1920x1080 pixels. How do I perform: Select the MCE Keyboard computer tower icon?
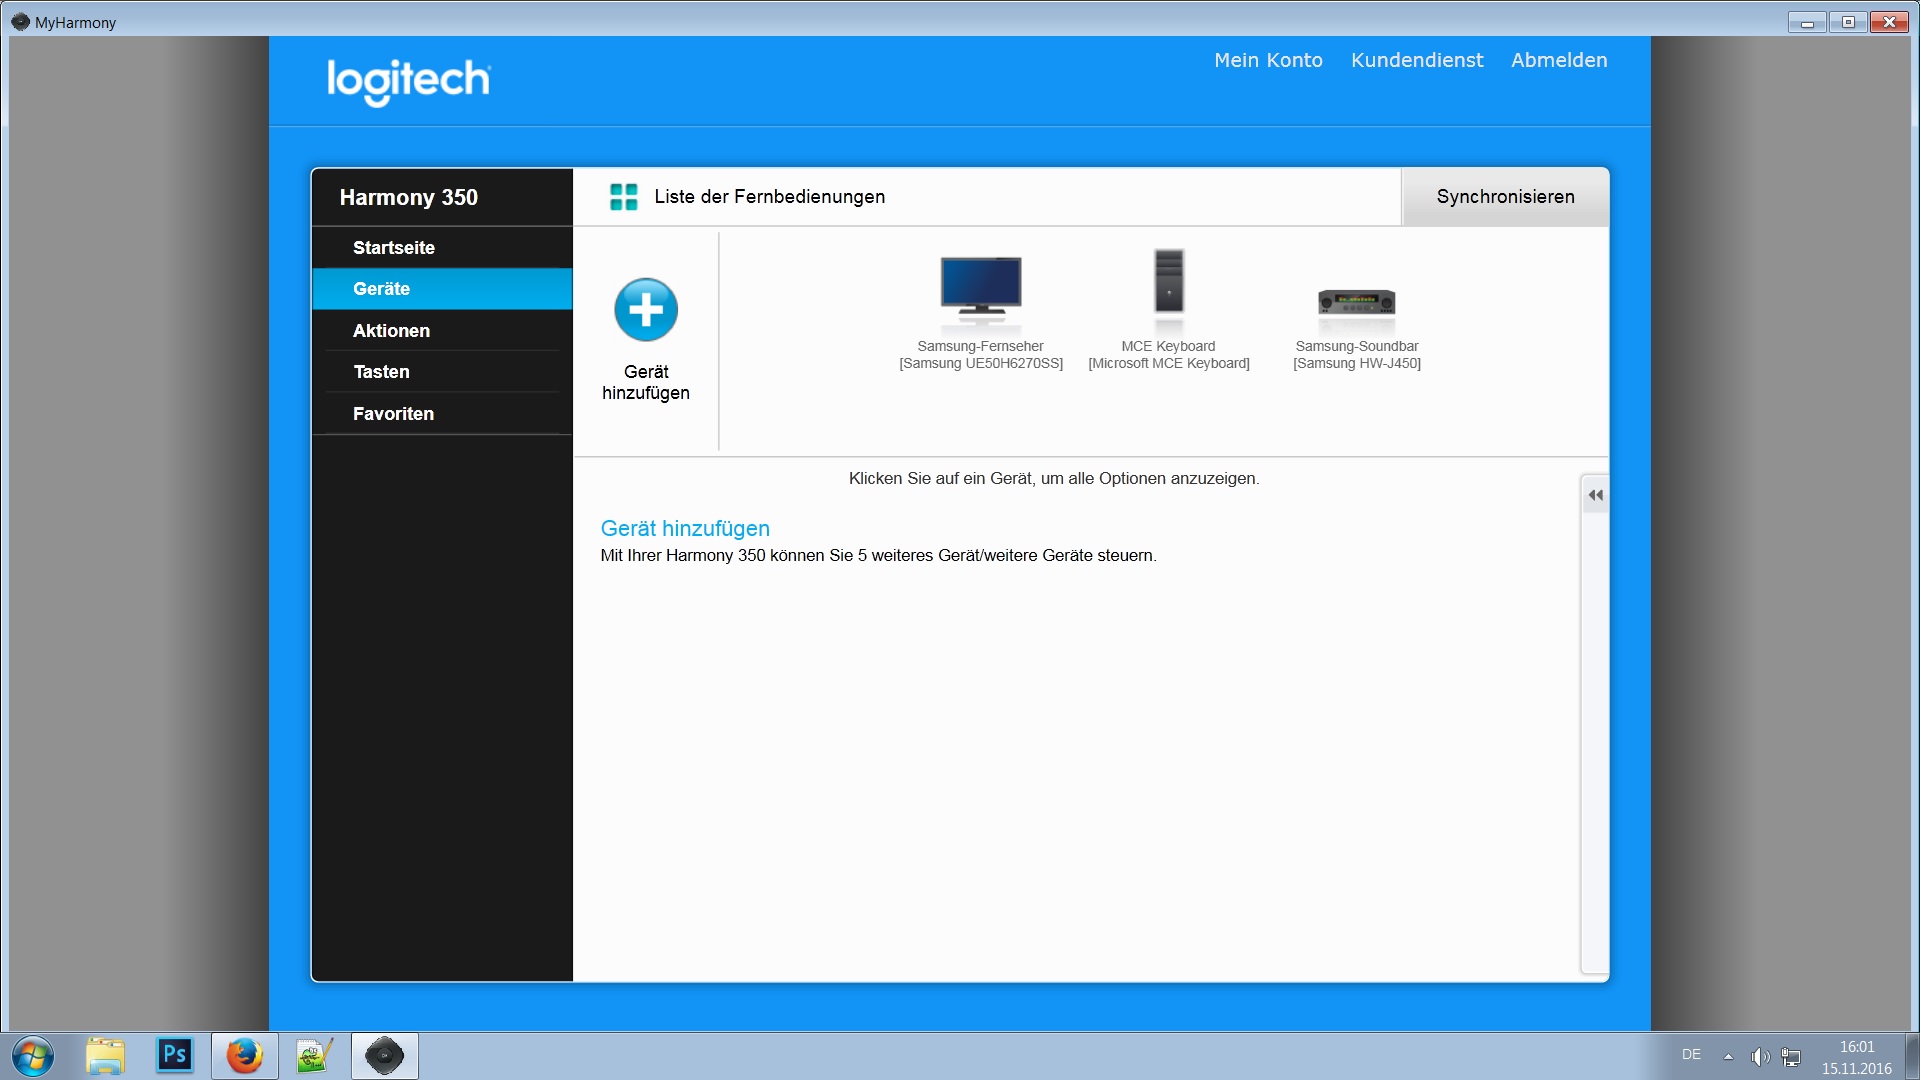pos(1169,282)
